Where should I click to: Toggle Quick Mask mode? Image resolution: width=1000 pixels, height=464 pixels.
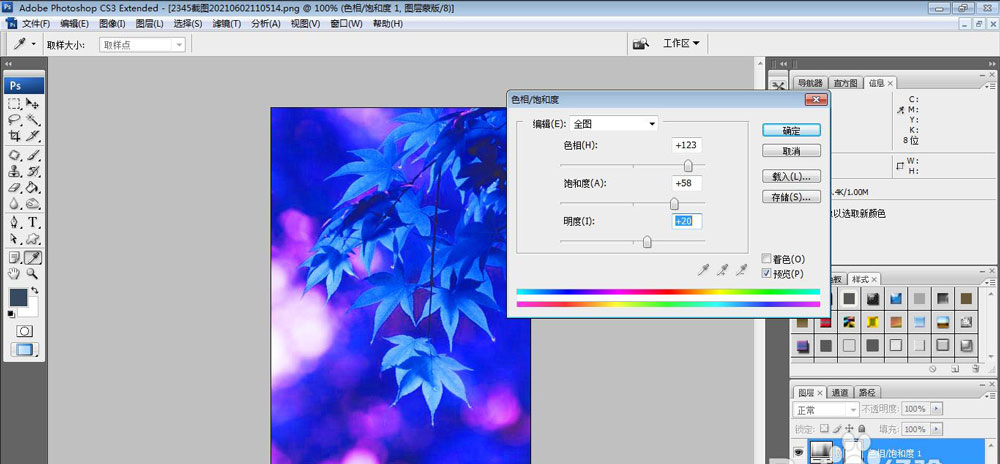[24, 331]
